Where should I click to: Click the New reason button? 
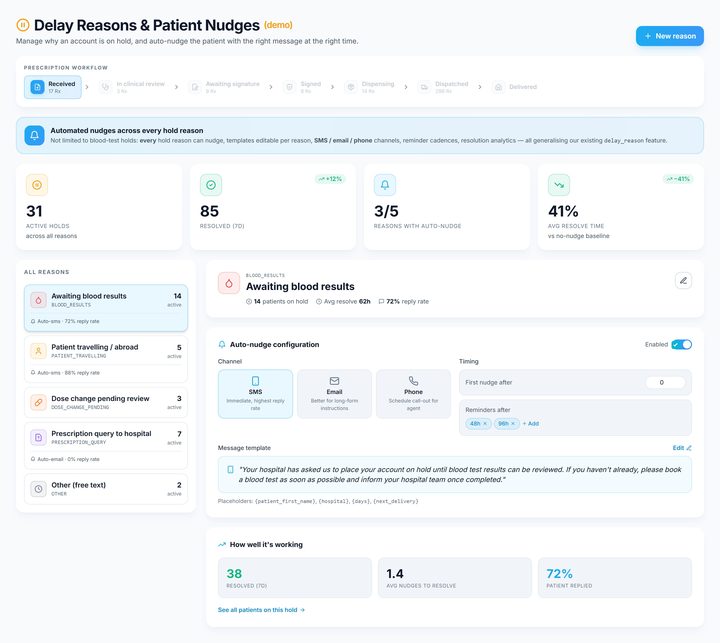coord(669,36)
